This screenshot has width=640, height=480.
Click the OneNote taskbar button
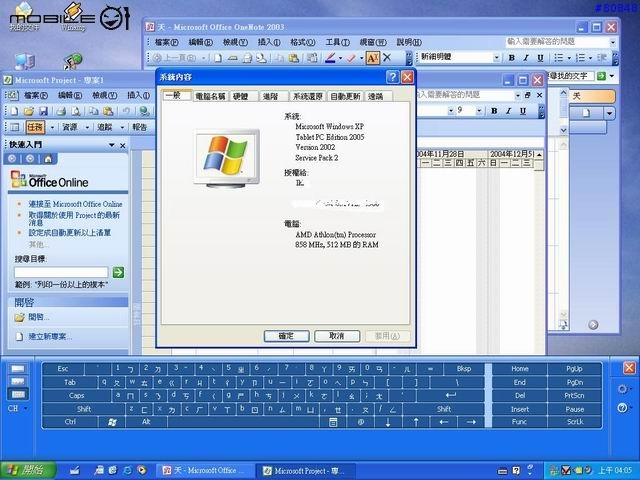(205, 471)
